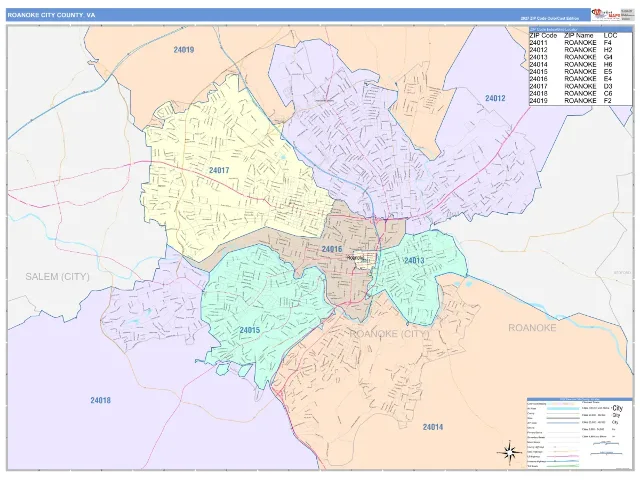This screenshot has height=480, width=640.
Task: Click the H2 locator cell in the table
Action: tap(608, 50)
